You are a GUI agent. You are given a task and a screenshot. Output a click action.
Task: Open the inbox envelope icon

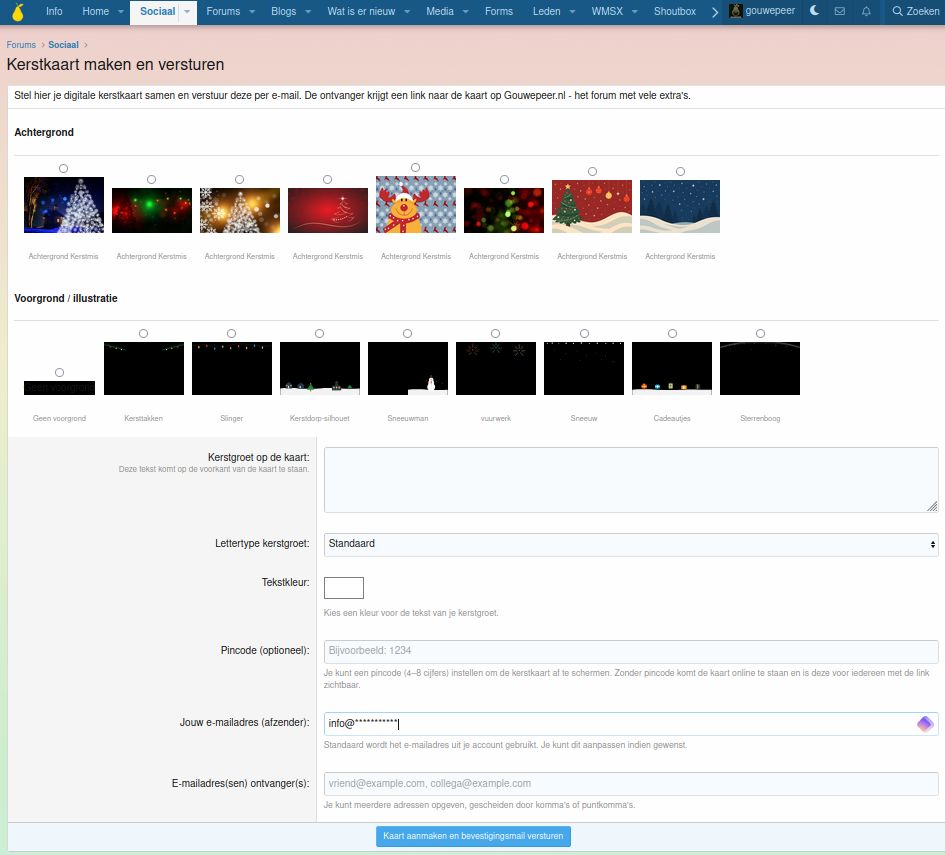[x=840, y=11]
